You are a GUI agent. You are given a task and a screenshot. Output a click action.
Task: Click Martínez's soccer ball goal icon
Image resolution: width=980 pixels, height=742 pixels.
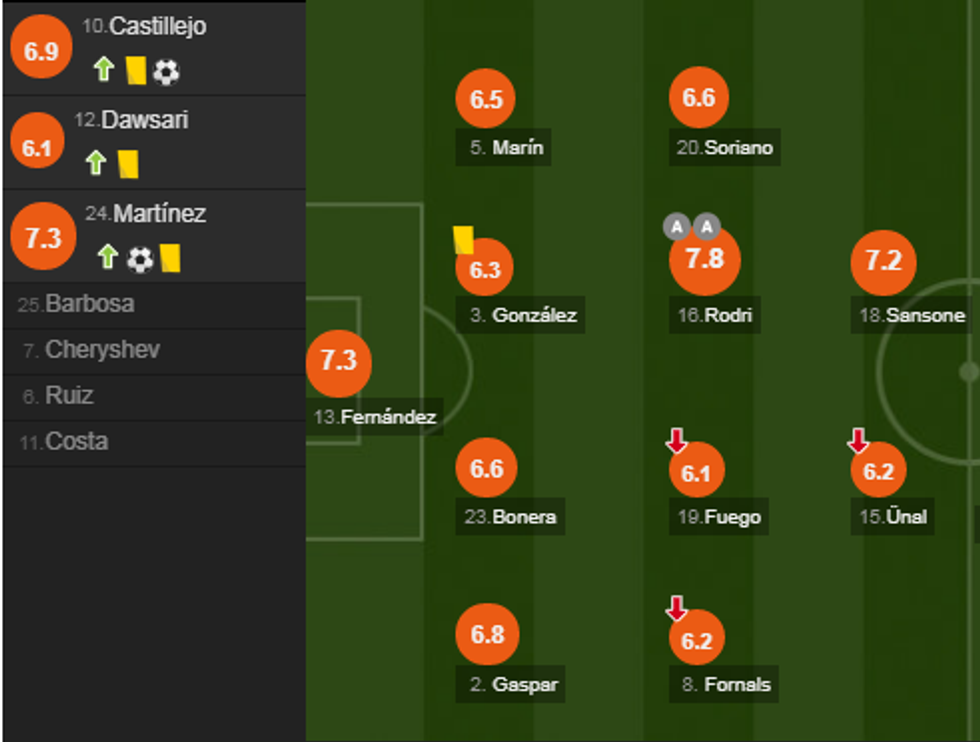140,259
